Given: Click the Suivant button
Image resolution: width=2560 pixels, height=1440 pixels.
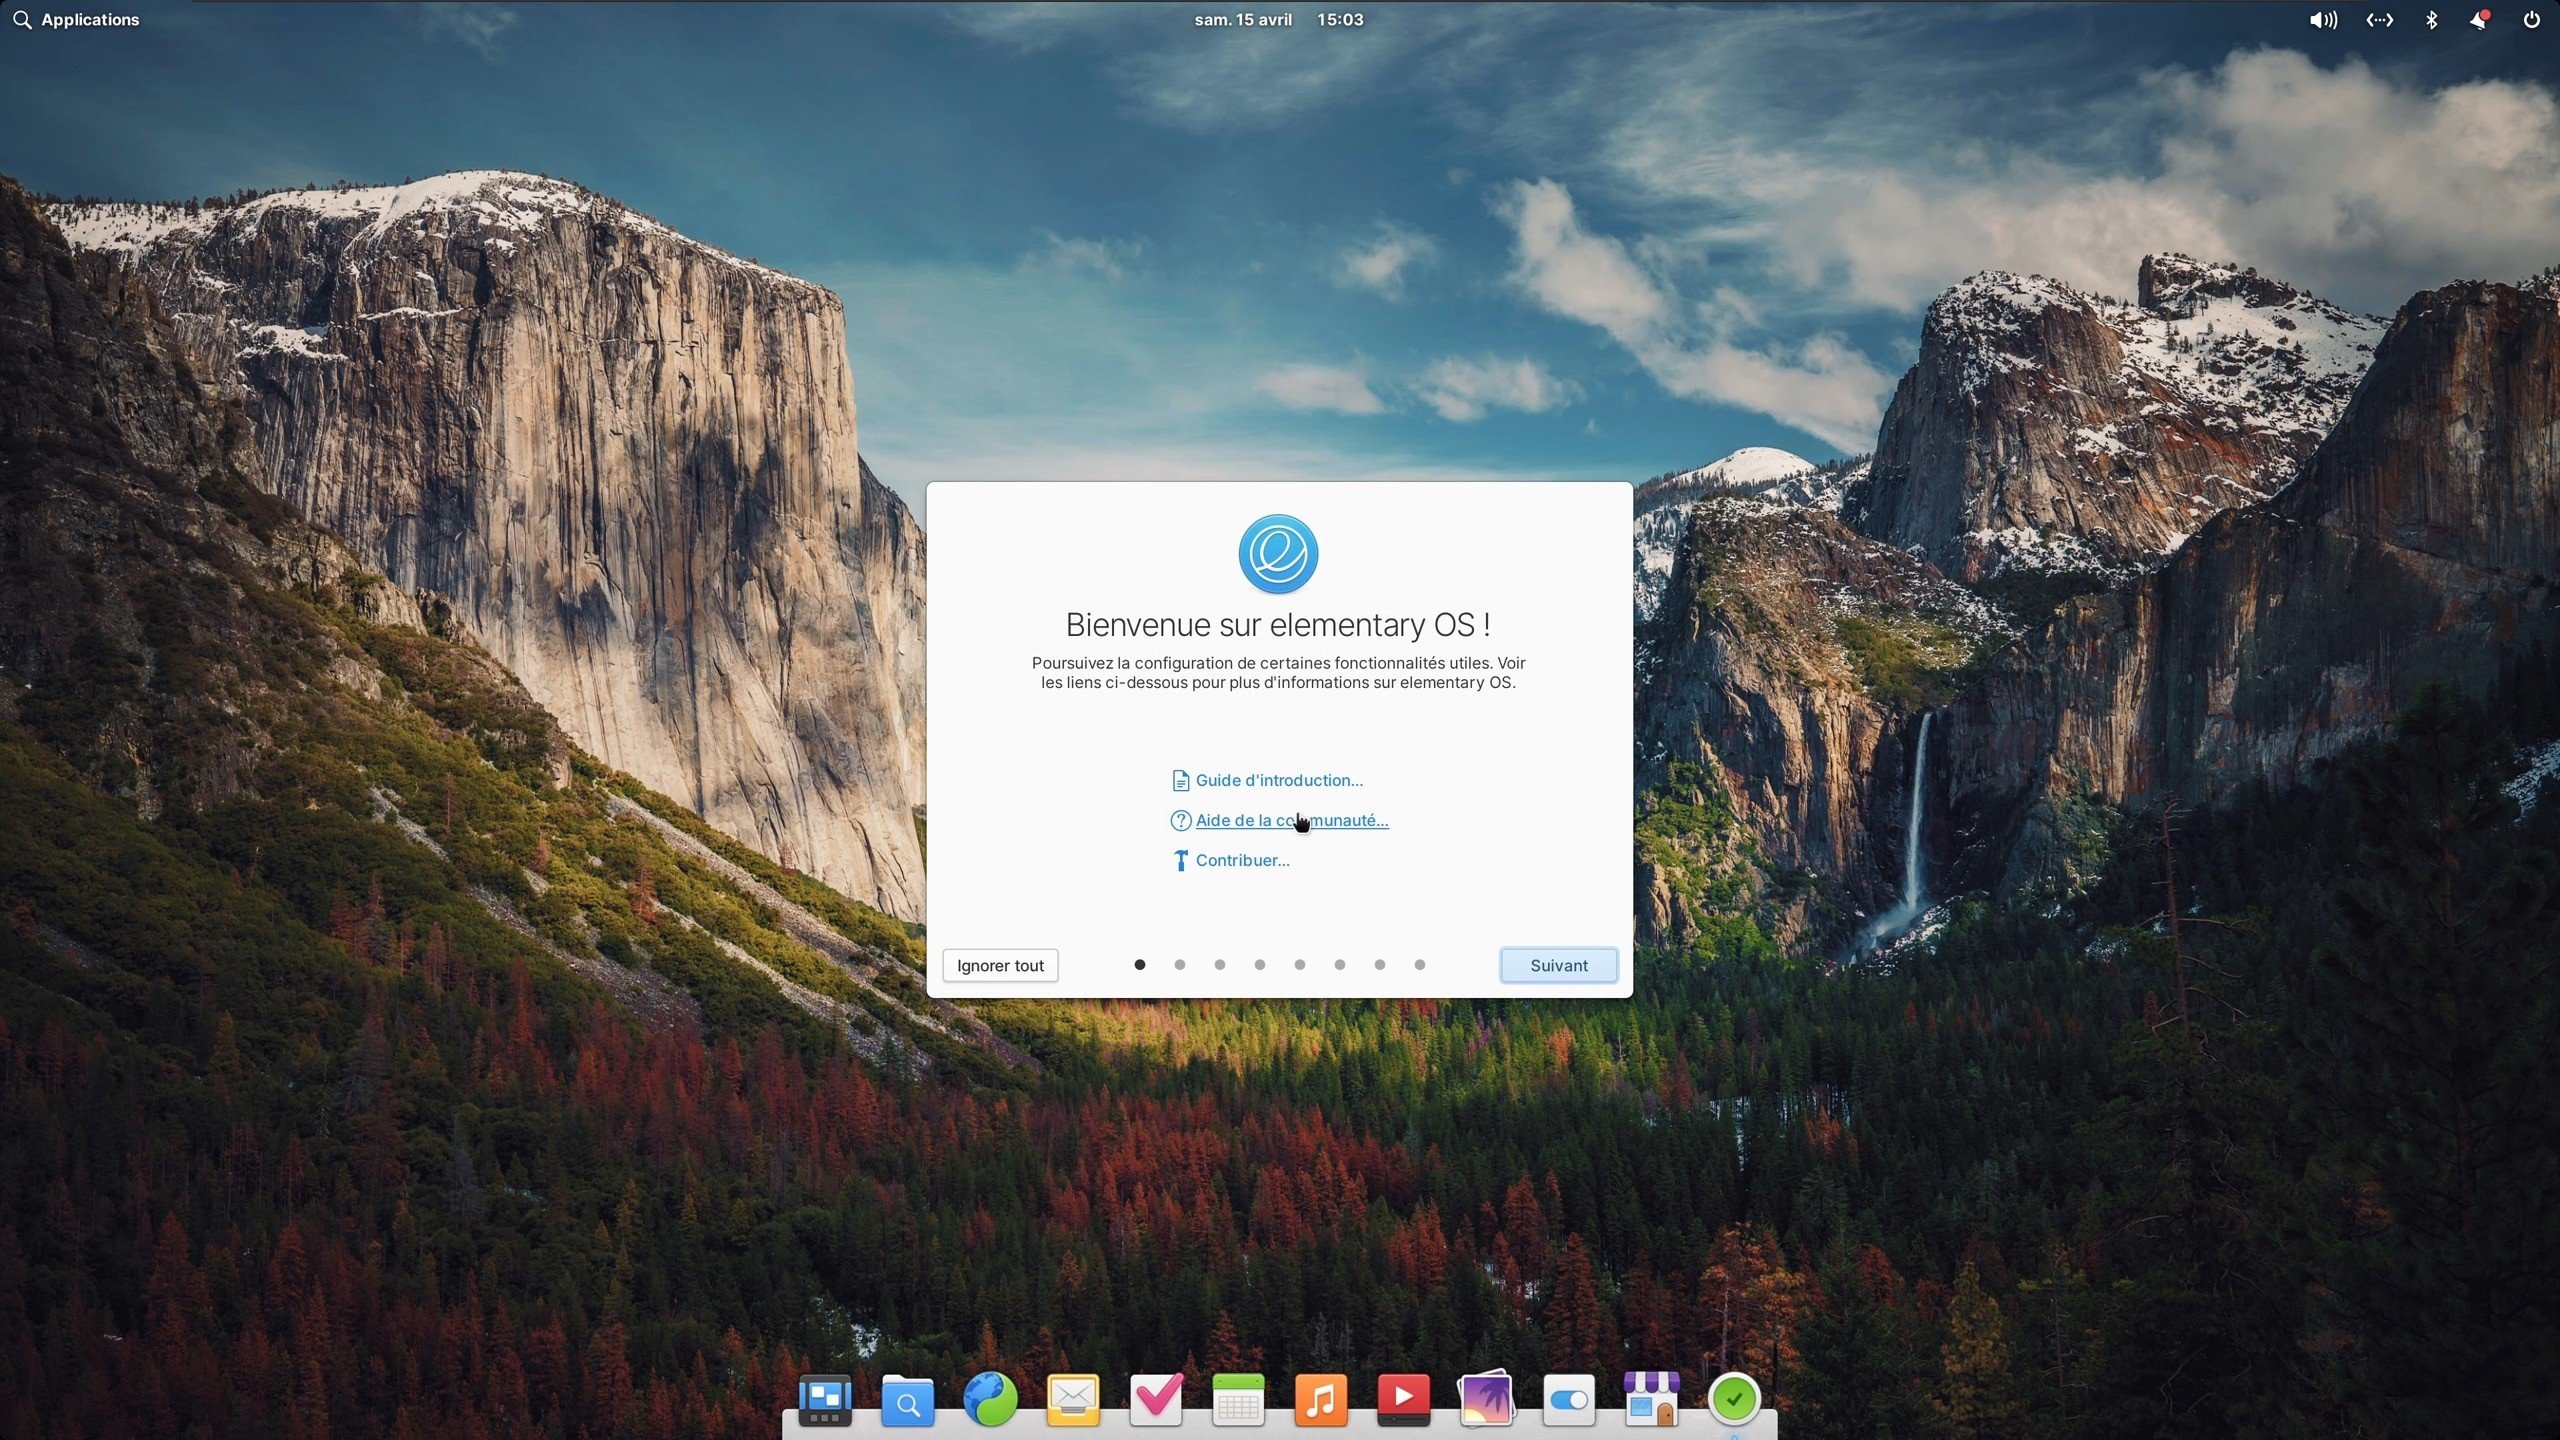Looking at the screenshot, I should pyautogui.click(x=1558, y=965).
